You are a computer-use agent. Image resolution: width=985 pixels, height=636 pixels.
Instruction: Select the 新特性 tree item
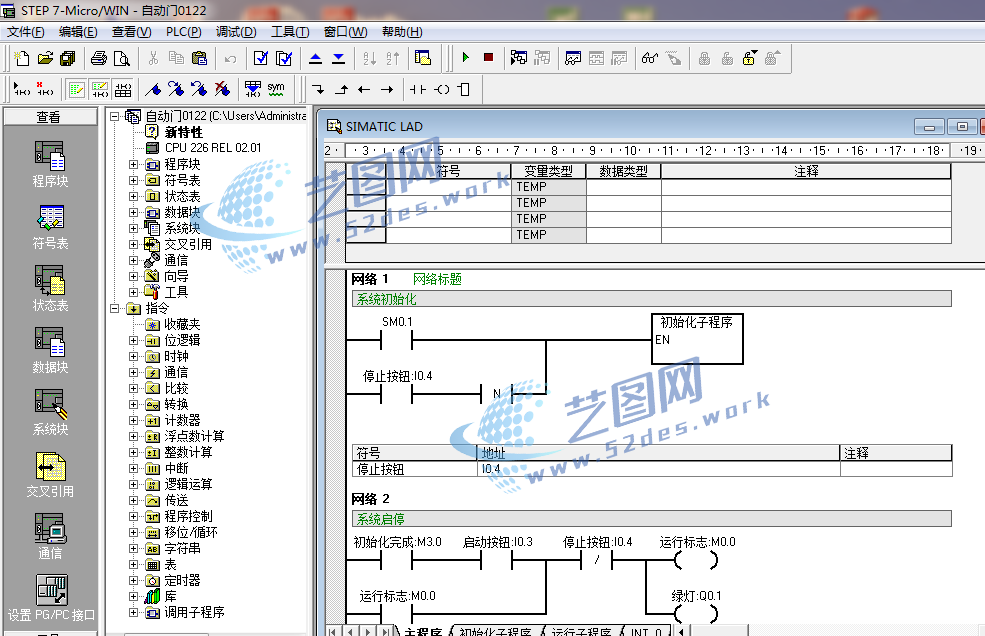[183, 132]
